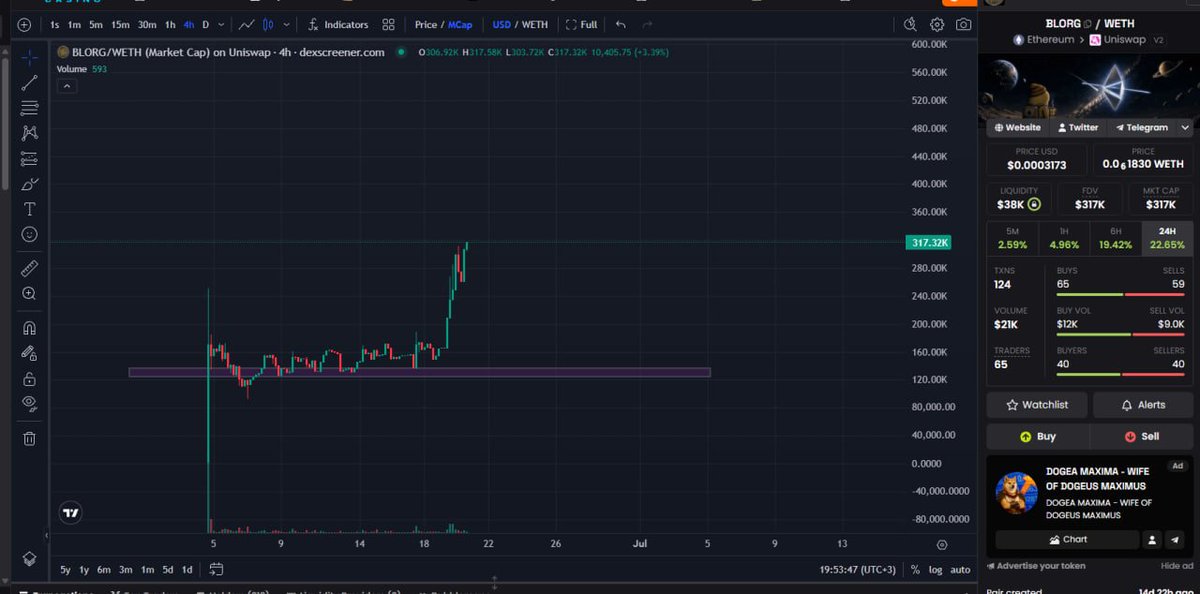Open the Alerts button

(x=1143, y=405)
